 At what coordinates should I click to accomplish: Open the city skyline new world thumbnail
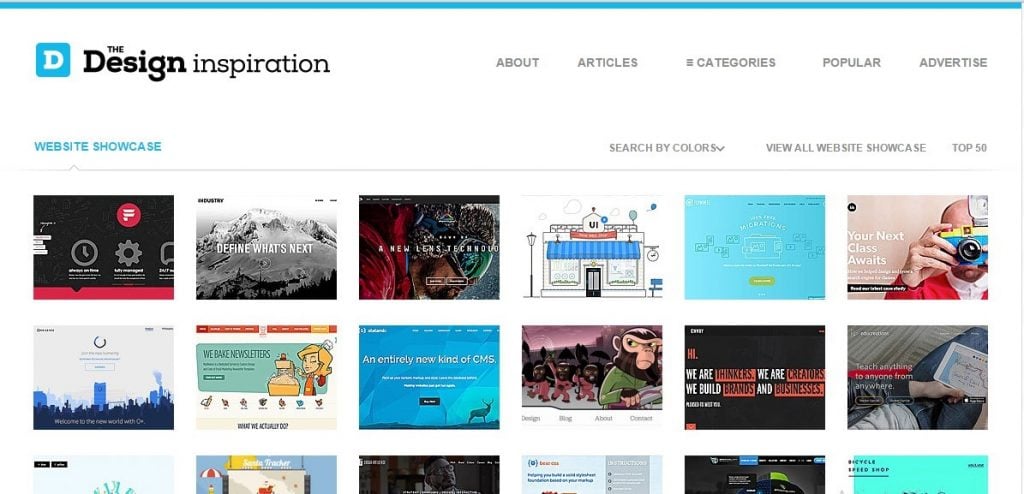click(x=104, y=377)
